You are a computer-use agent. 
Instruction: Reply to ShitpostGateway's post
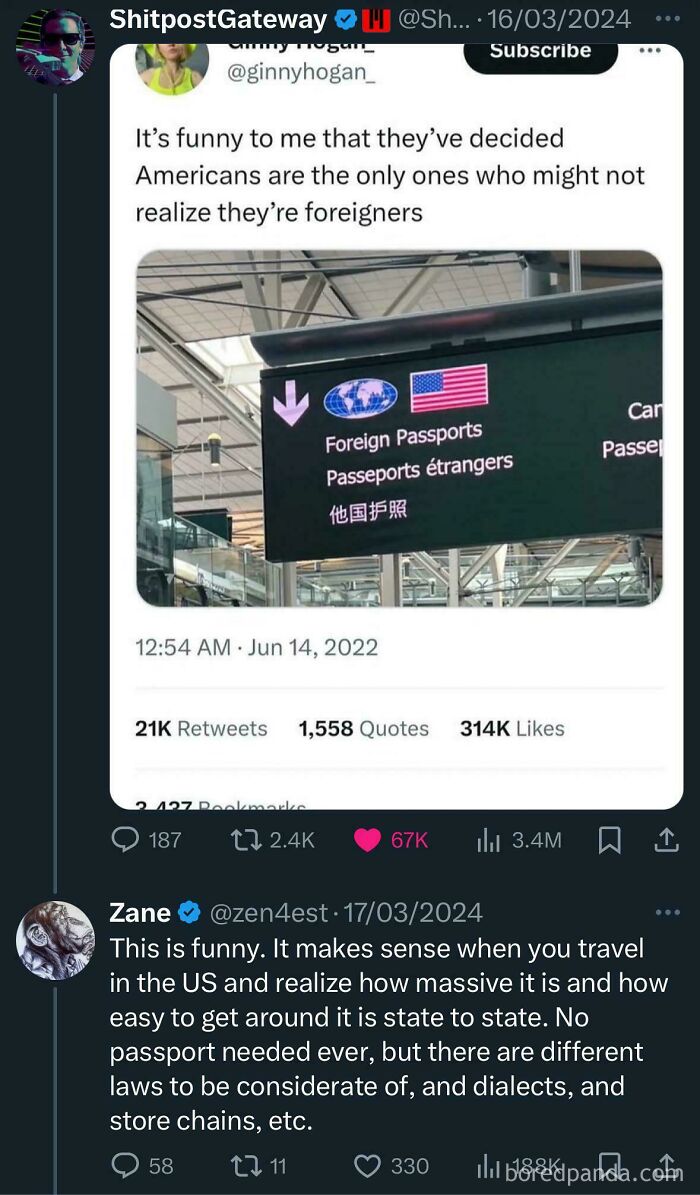[126, 840]
